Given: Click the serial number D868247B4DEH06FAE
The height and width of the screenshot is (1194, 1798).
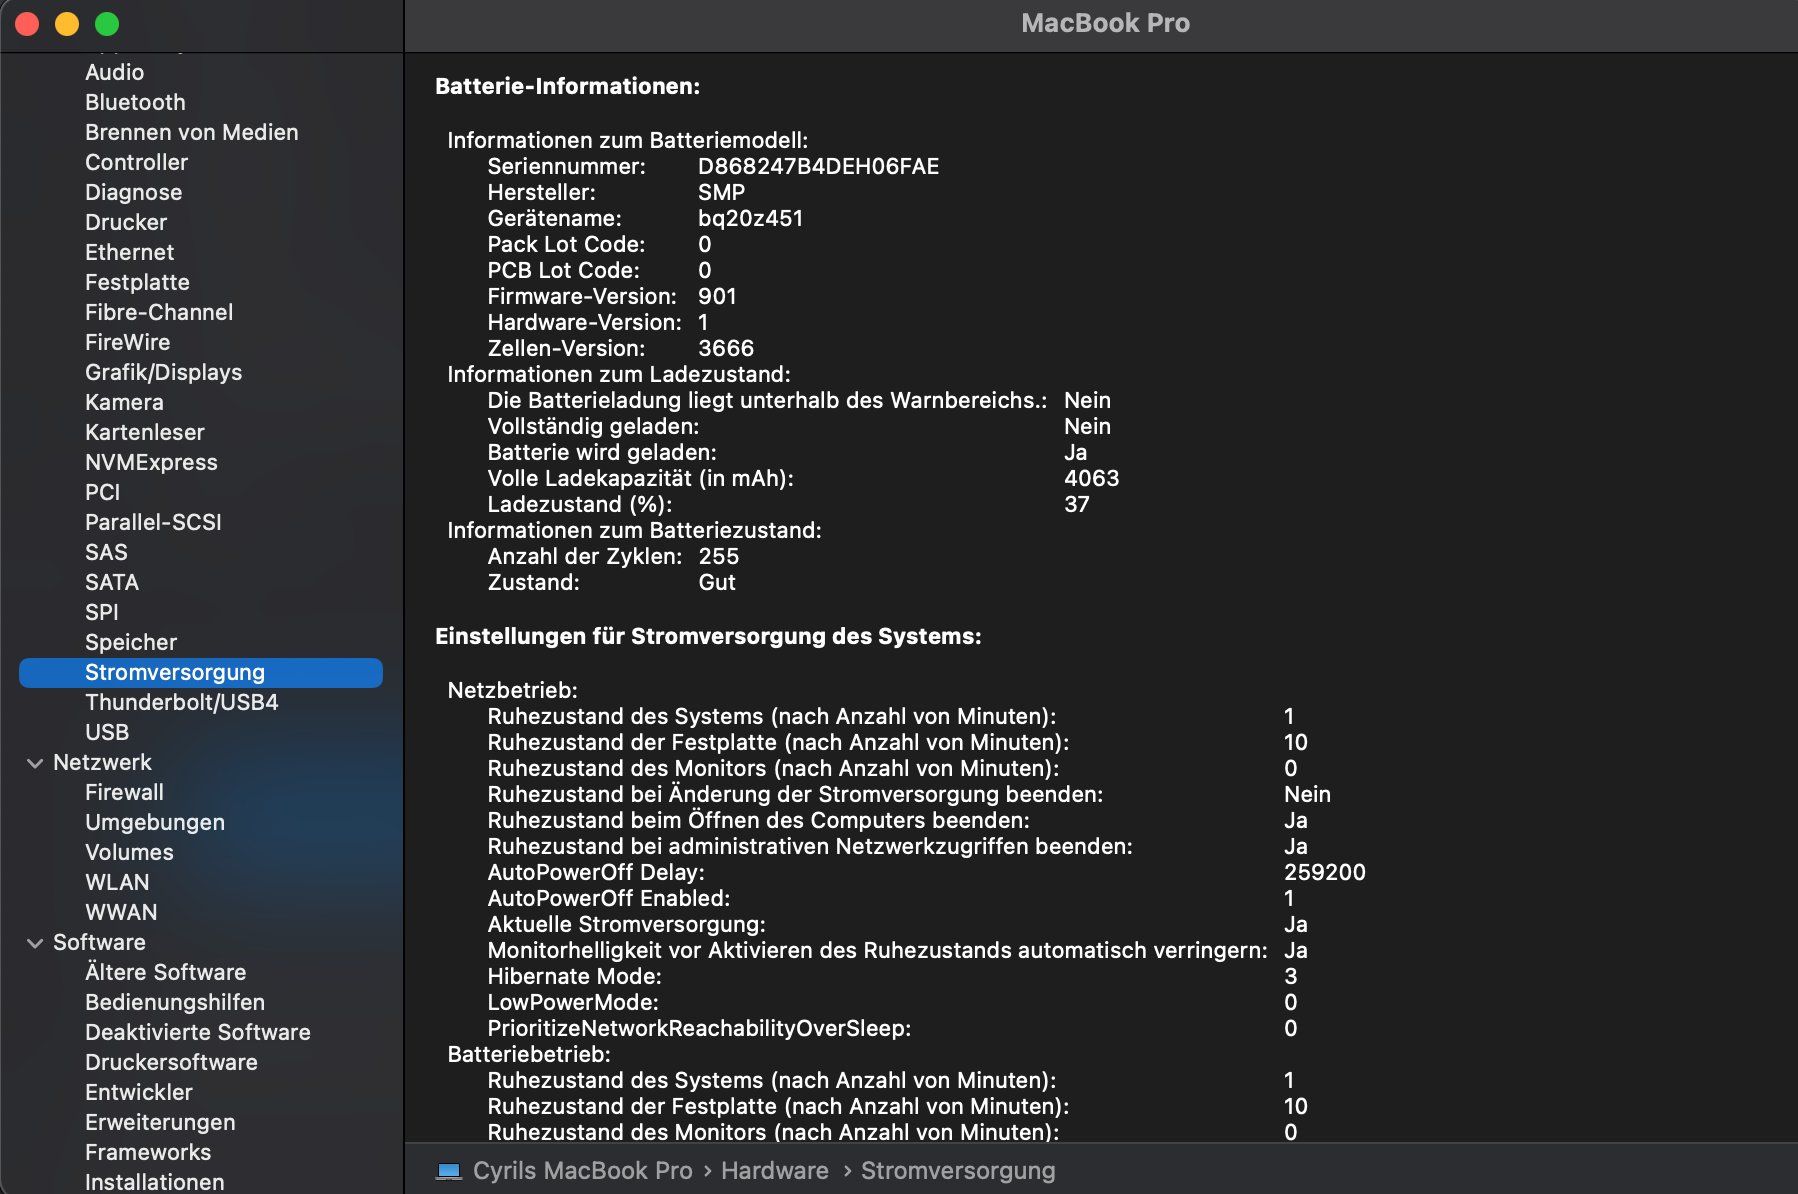Looking at the screenshot, I should pyautogui.click(x=818, y=166).
